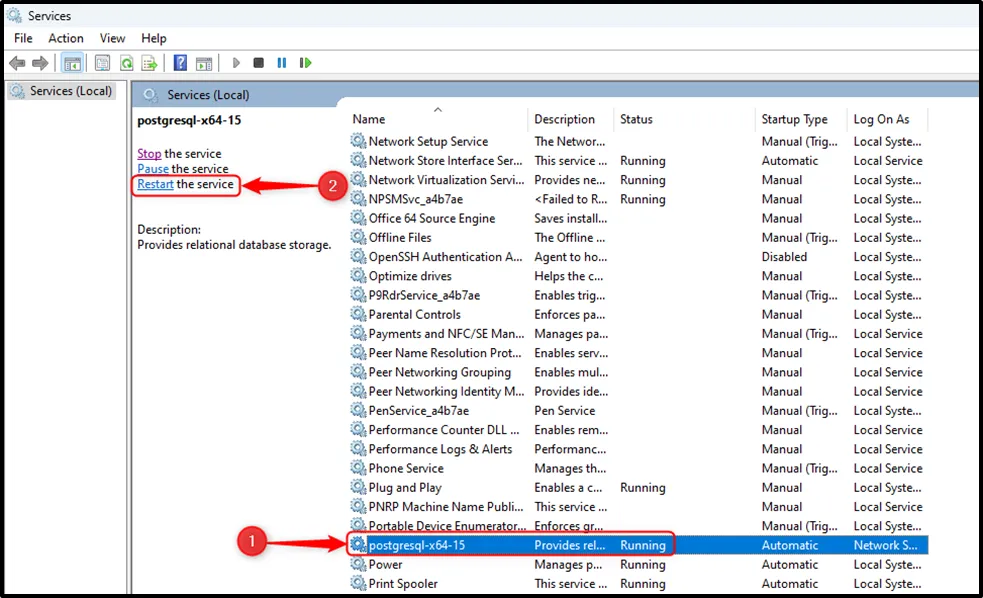
Task: Click the green Refresh toolbar icon
Action: 126,63
